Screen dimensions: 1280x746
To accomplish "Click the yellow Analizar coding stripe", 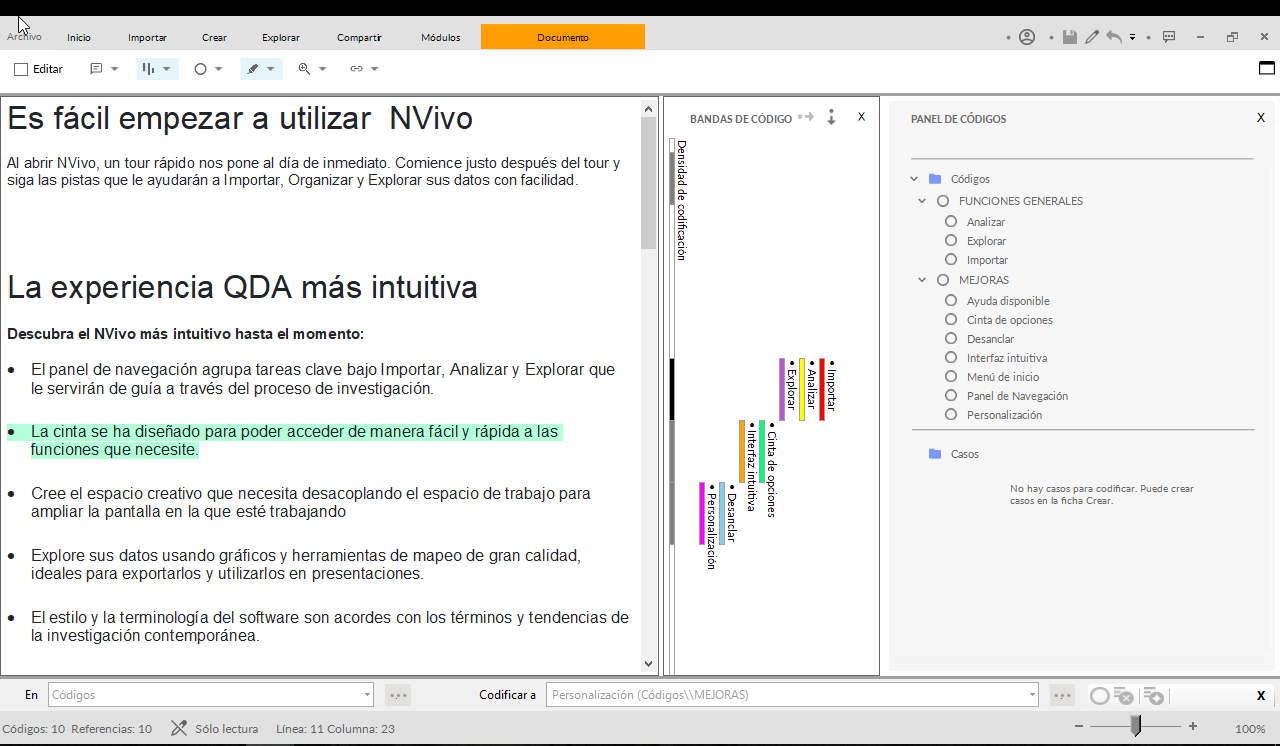I will [802, 389].
